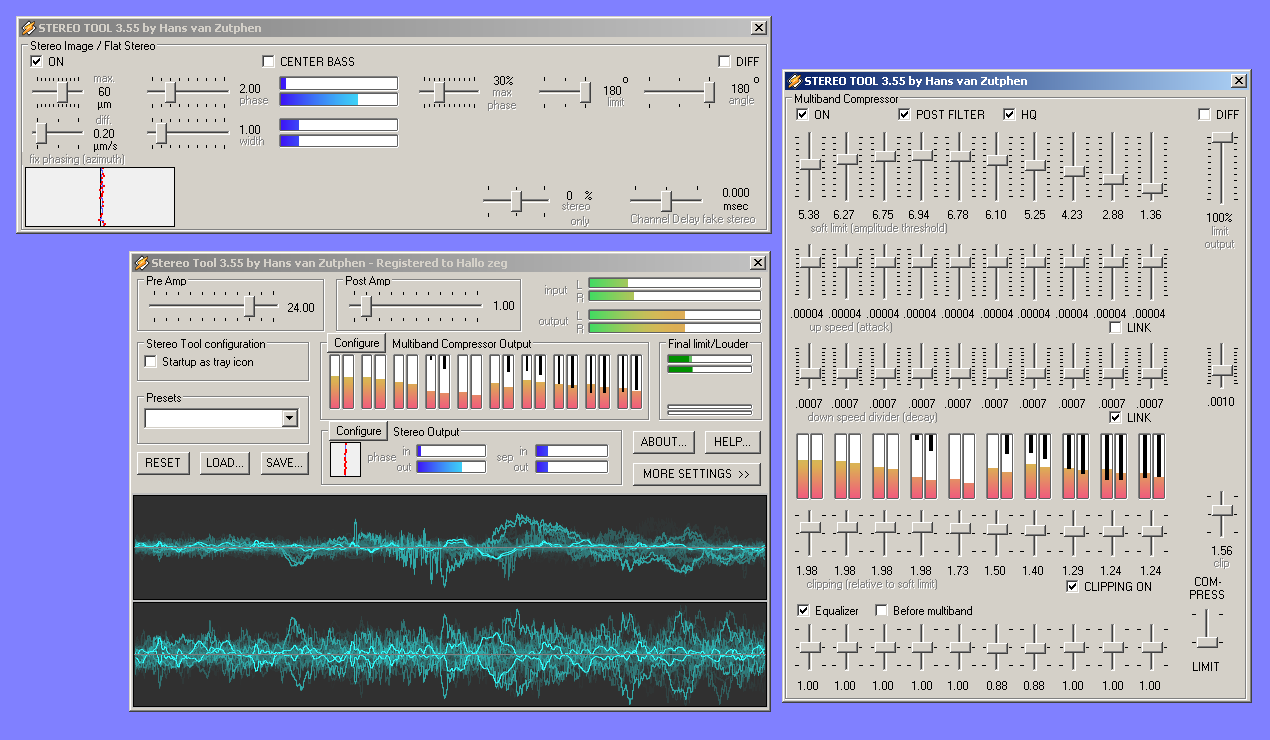Check DIFF in the Multiband Compressor window
The image size is (1270, 740).
(x=1205, y=115)
